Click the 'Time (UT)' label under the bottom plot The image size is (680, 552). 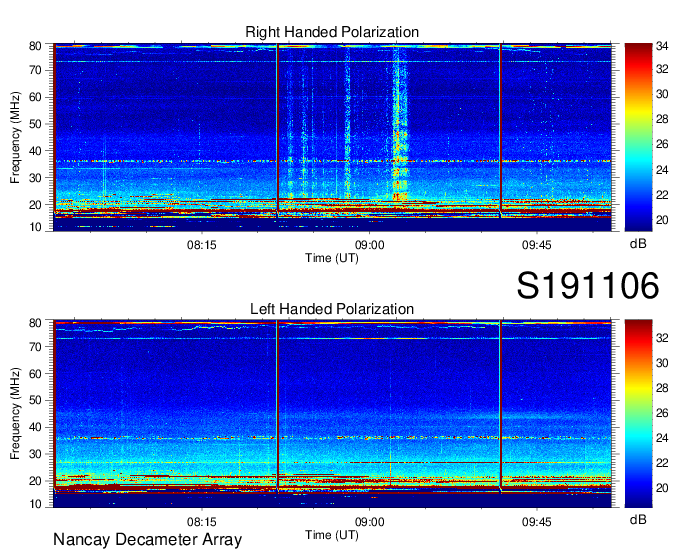pyautogui.click(x=332, y=535)
